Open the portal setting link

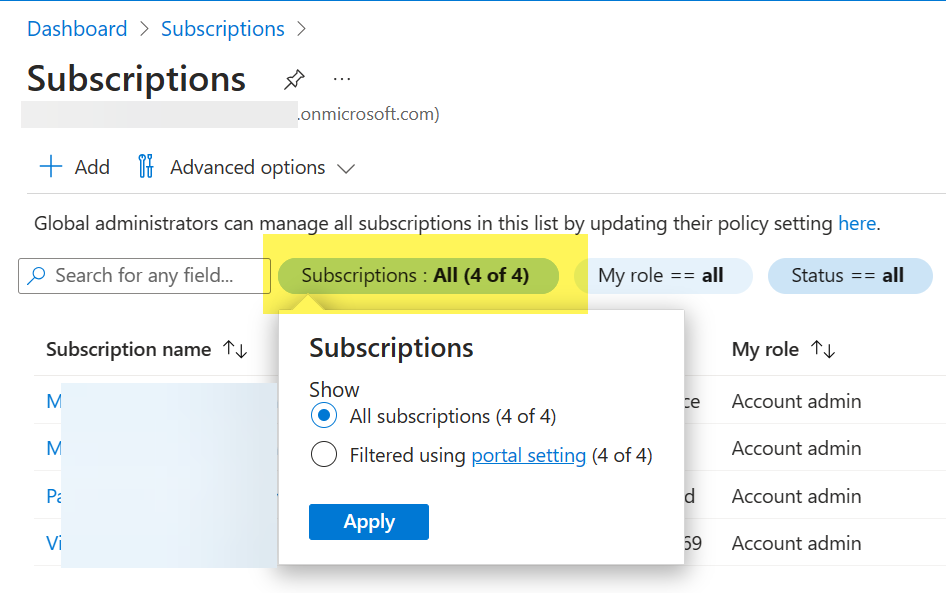(528, 456)
